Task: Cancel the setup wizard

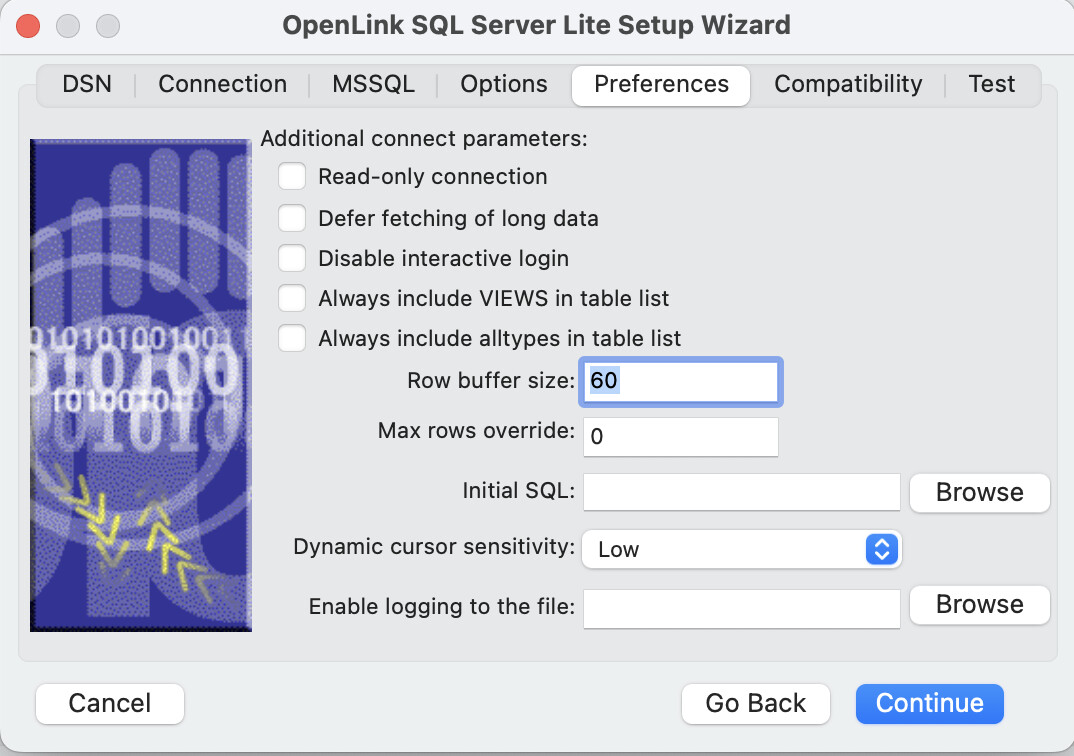Action: pos(110,704)
